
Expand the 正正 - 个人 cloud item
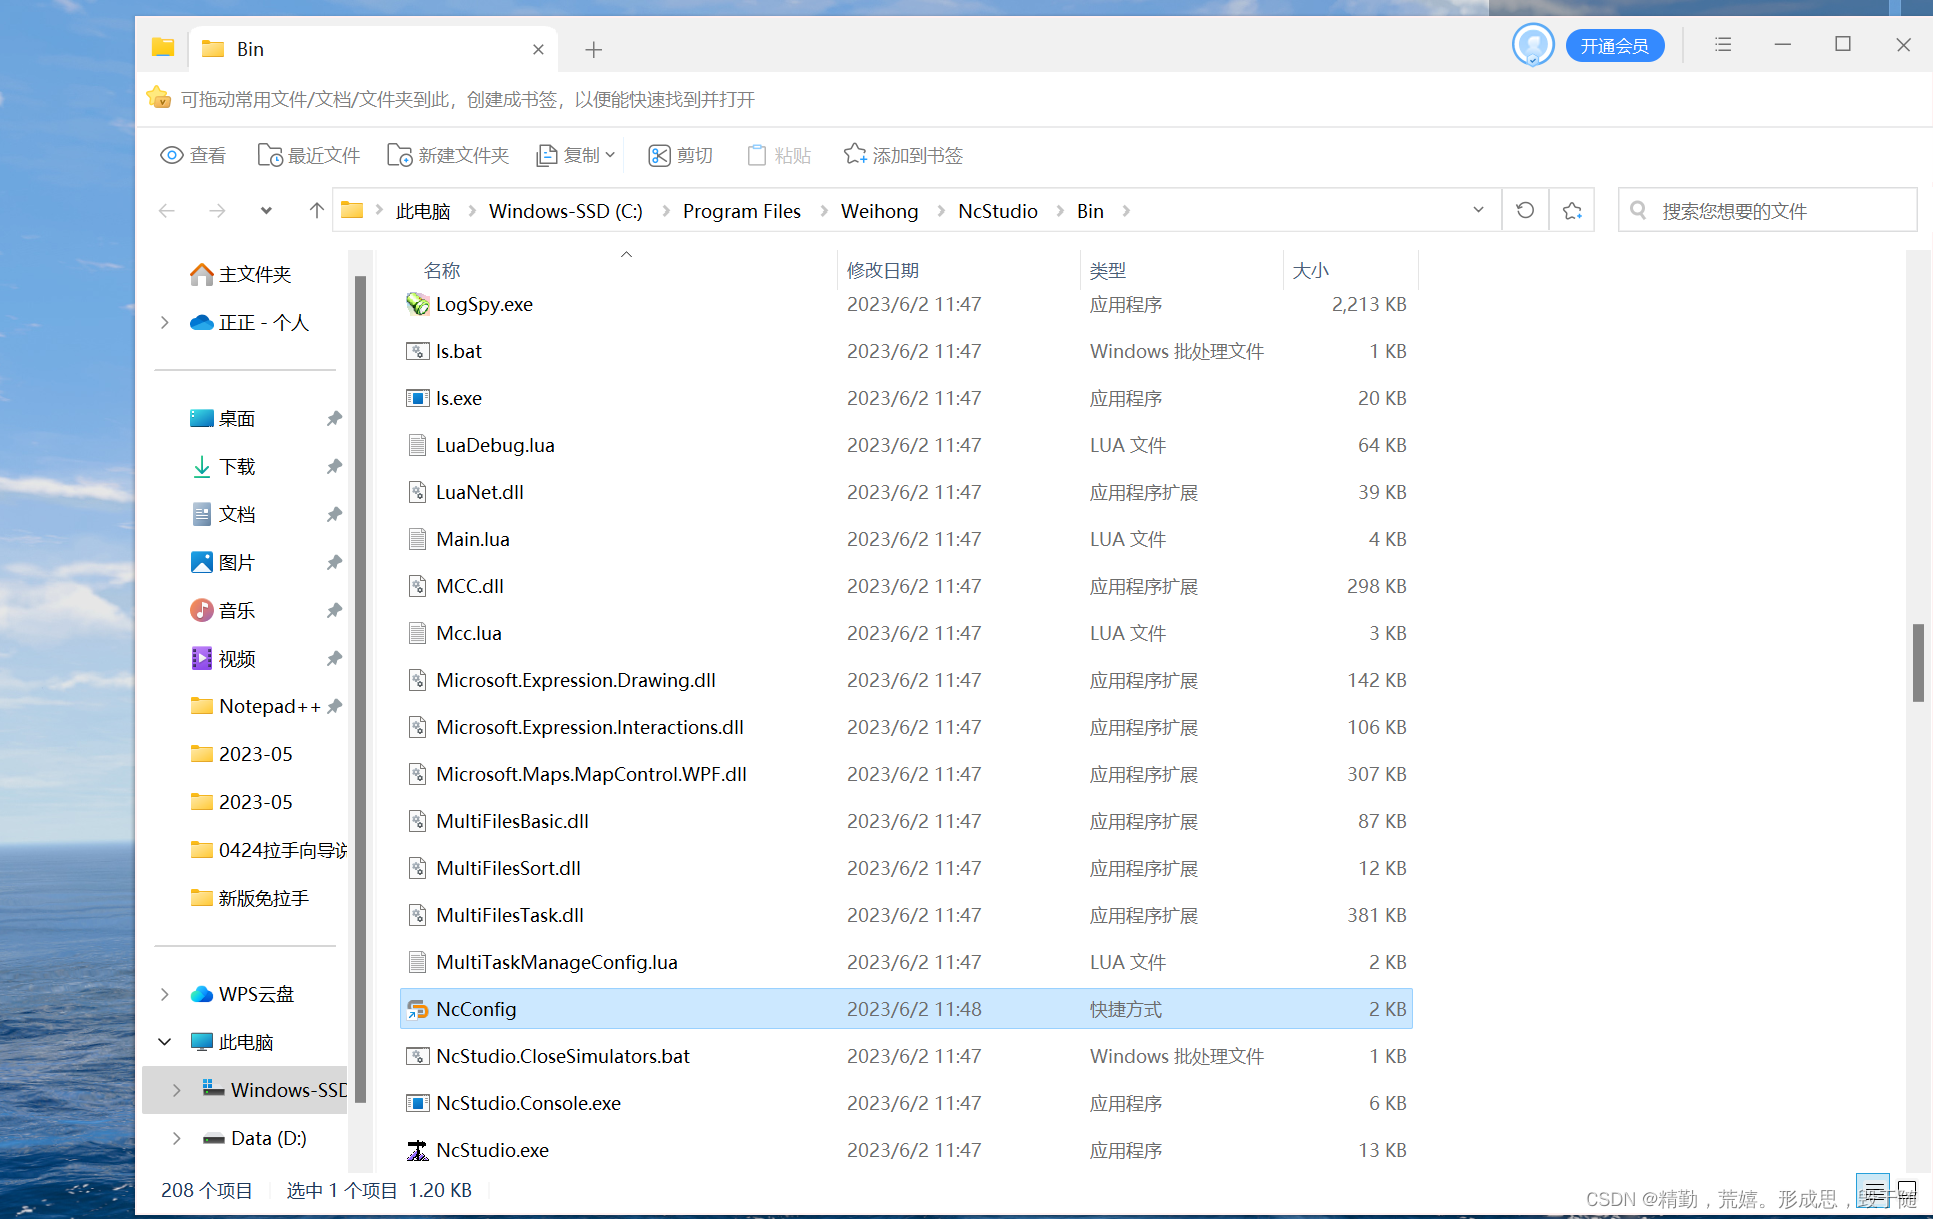coord(165,322)
